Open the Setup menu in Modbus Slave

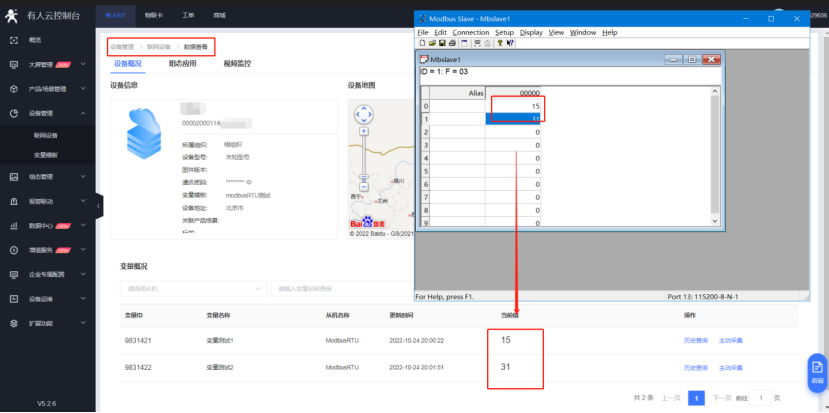click(x=504, y=32)
